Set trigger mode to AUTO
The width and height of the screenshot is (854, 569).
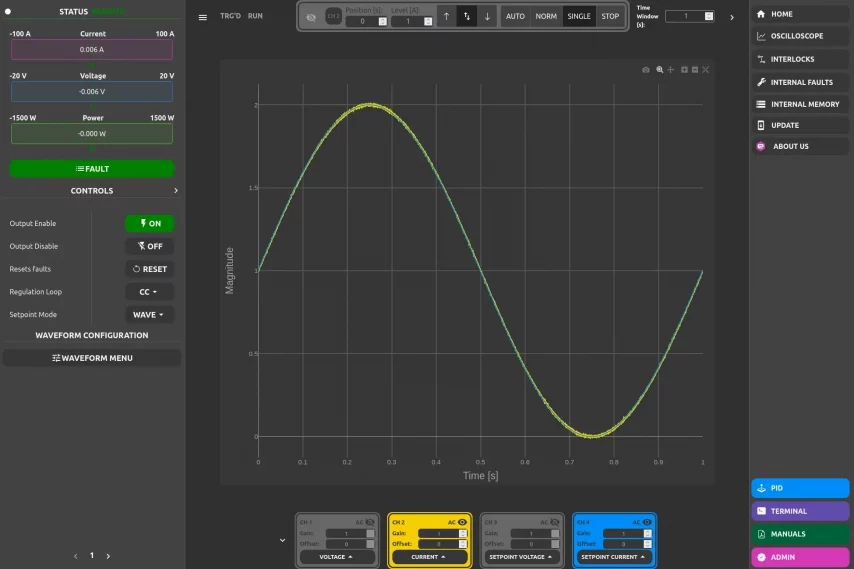click(515, 16)
